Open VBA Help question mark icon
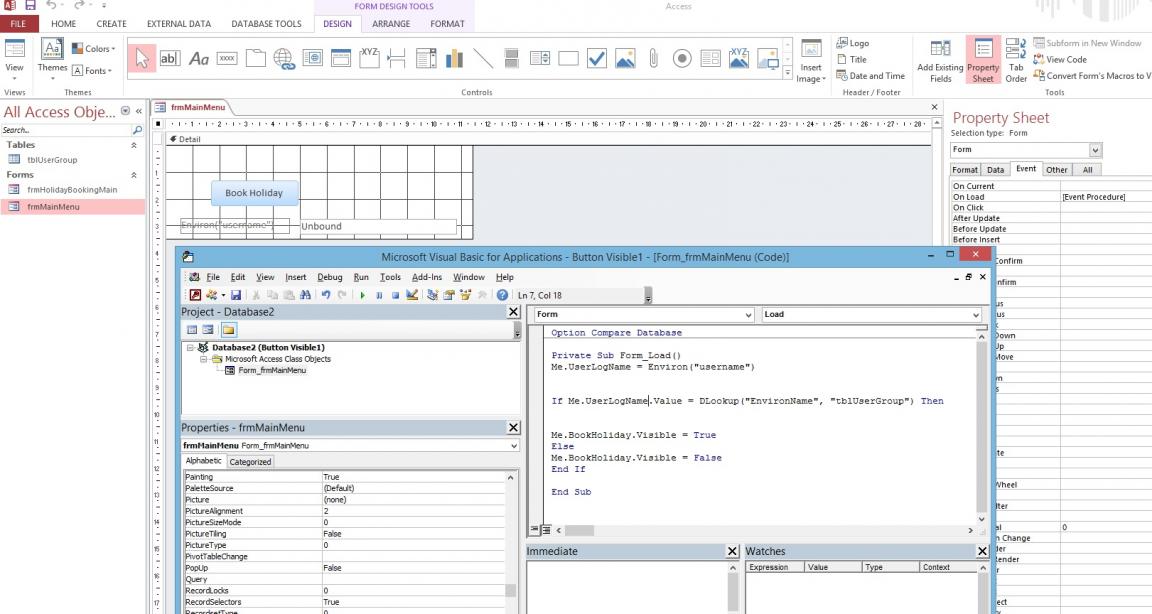The image size is (1152, 614). point(502,295)
